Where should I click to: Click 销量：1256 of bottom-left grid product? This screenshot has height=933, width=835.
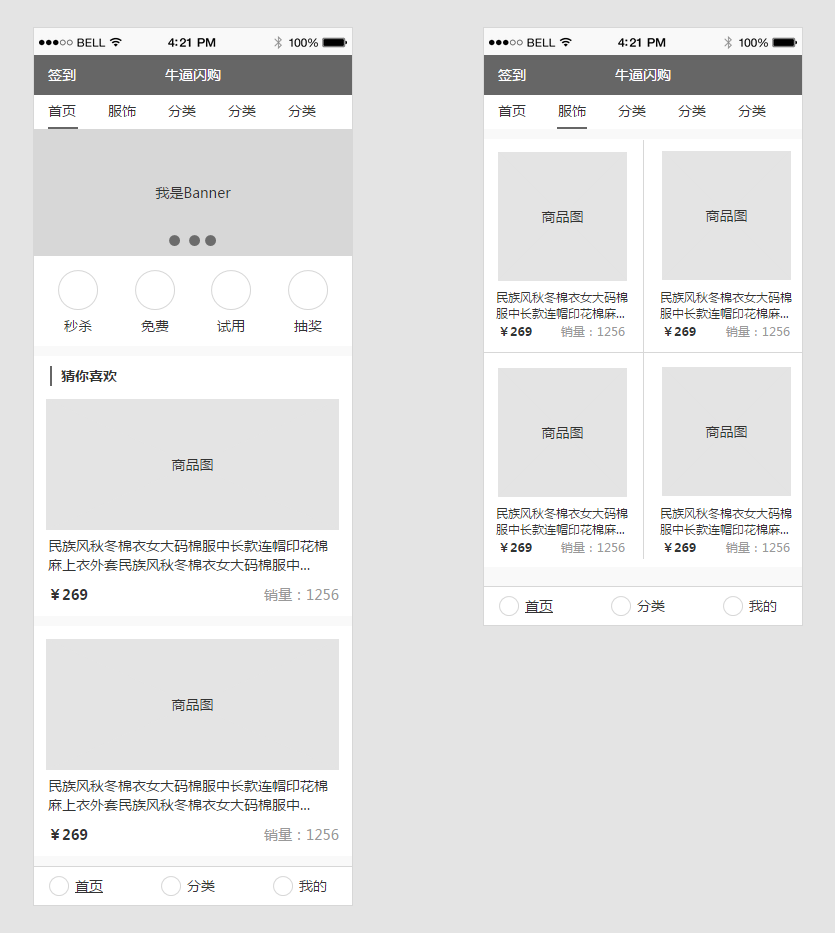(x=593, y=547)
